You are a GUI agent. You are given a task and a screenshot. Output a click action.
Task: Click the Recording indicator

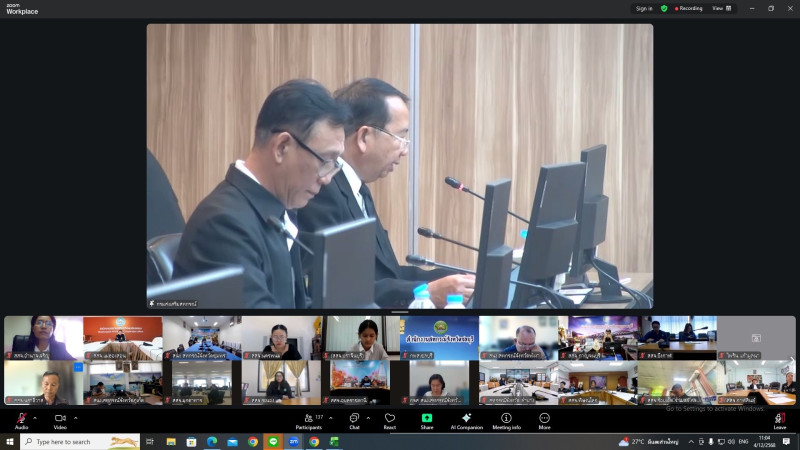[689, 8]
